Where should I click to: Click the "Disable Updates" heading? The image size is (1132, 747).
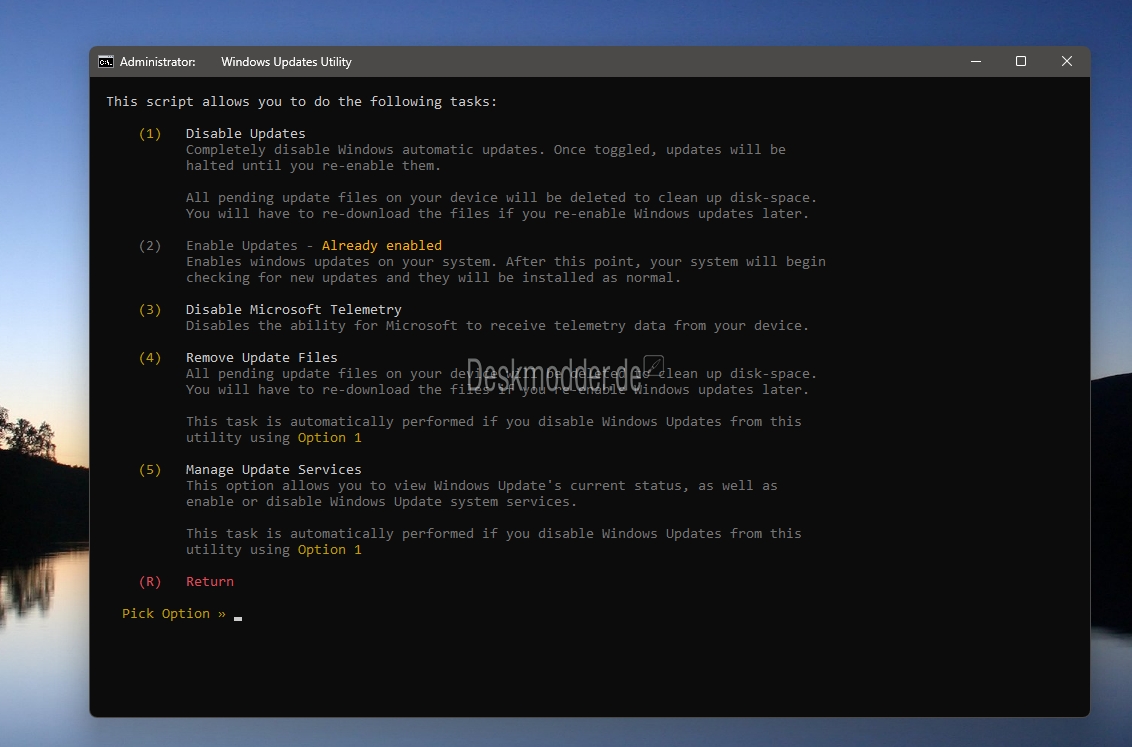point(245,134)
